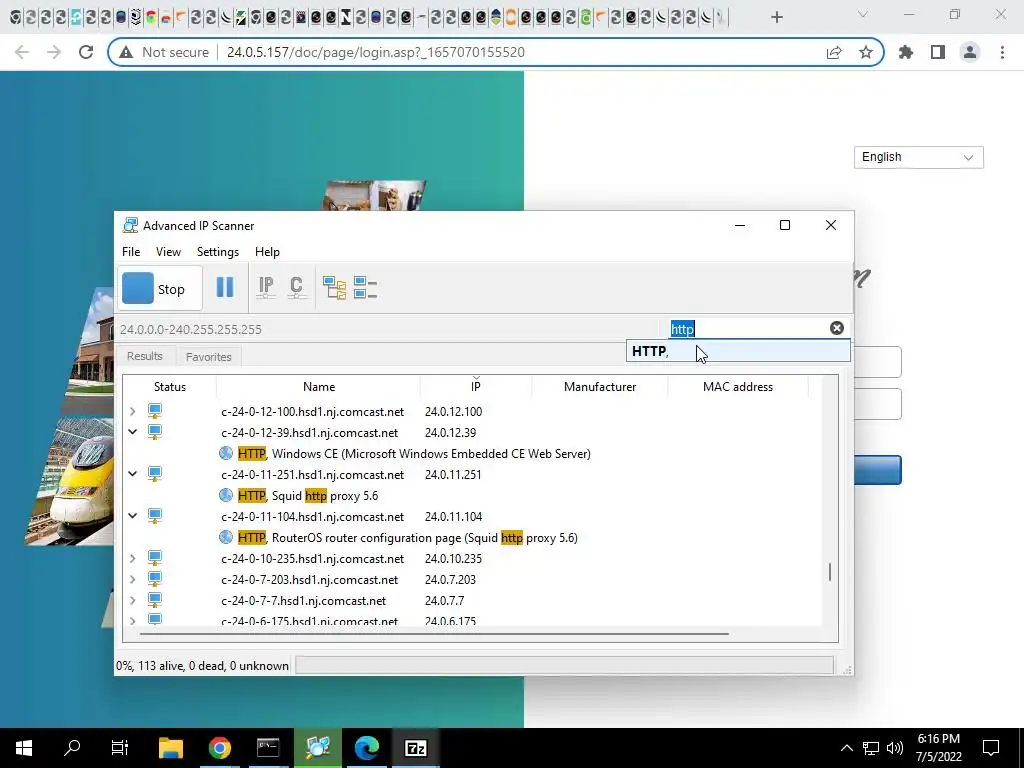
Task: Share this page from the address bar
Action: [x=834, y=52]
